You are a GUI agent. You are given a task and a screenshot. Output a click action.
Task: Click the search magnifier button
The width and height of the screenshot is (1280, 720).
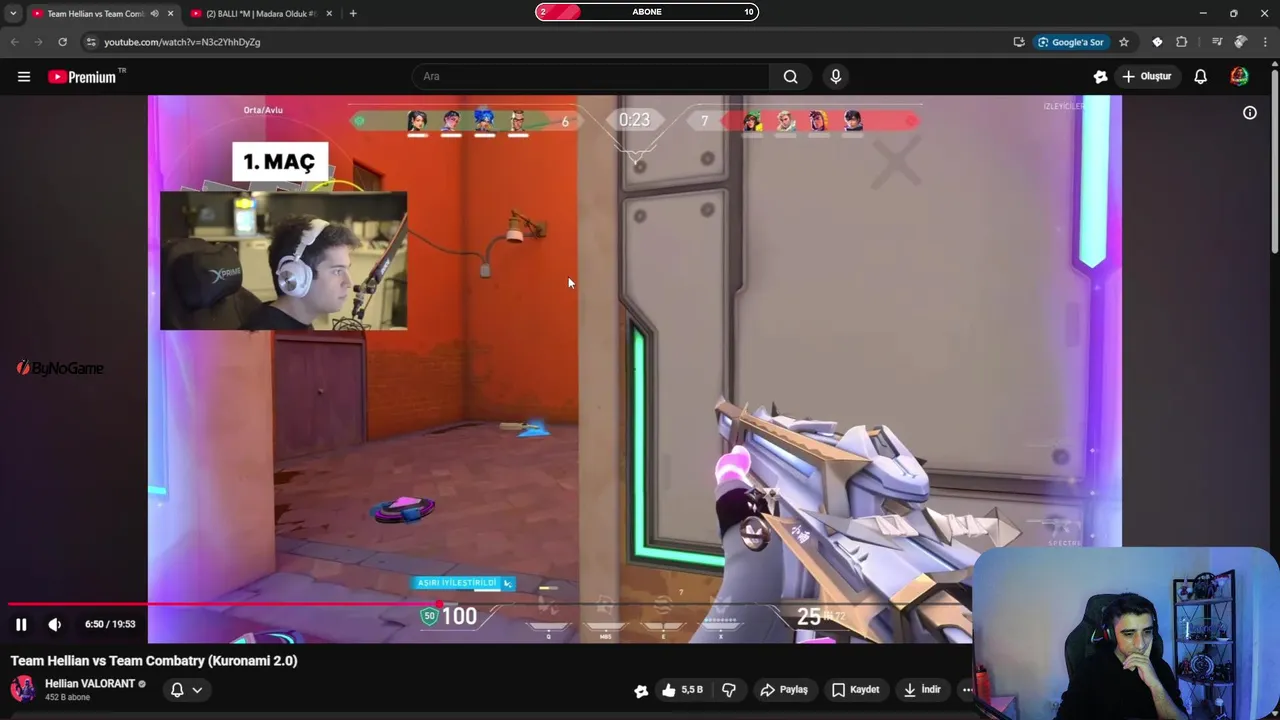(790, 76)
